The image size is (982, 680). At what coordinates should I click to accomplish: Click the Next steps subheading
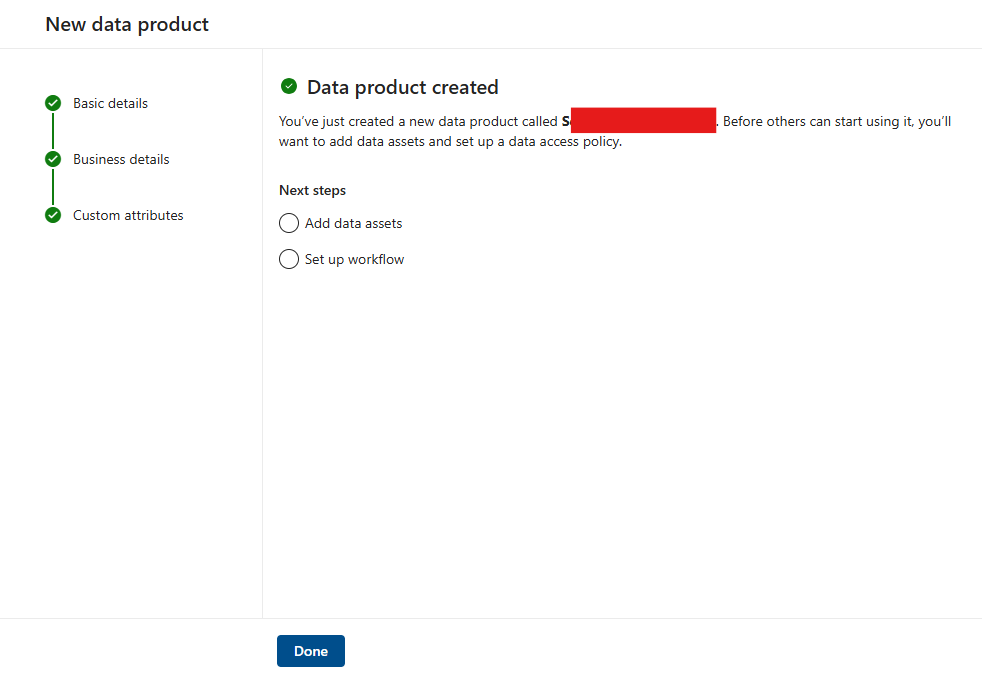[x=312, y=190]
